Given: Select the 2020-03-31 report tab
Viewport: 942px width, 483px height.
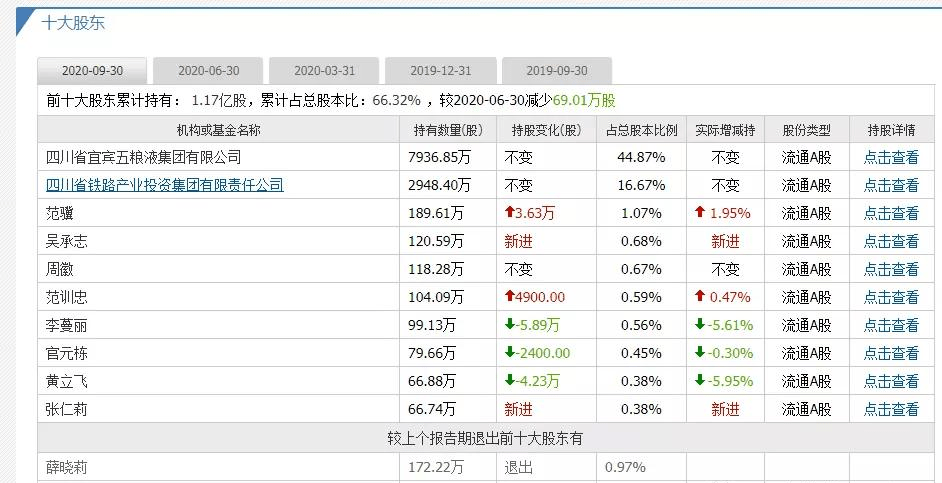Looking at the screenshot, I should pos(324,71).
